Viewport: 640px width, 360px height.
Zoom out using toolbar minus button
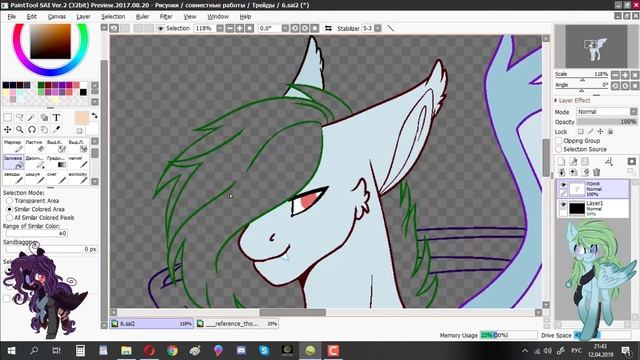click(x=230, y=28)
